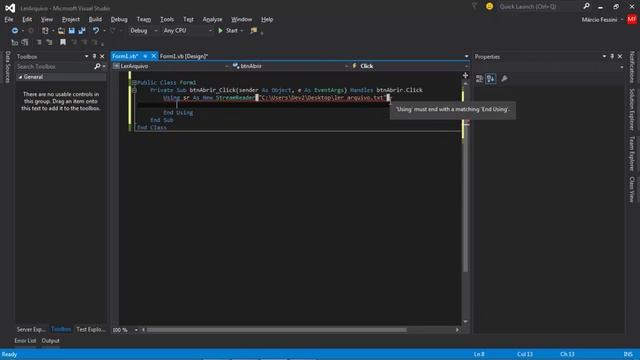Save the current file with Save icon

tap(72, 31)
